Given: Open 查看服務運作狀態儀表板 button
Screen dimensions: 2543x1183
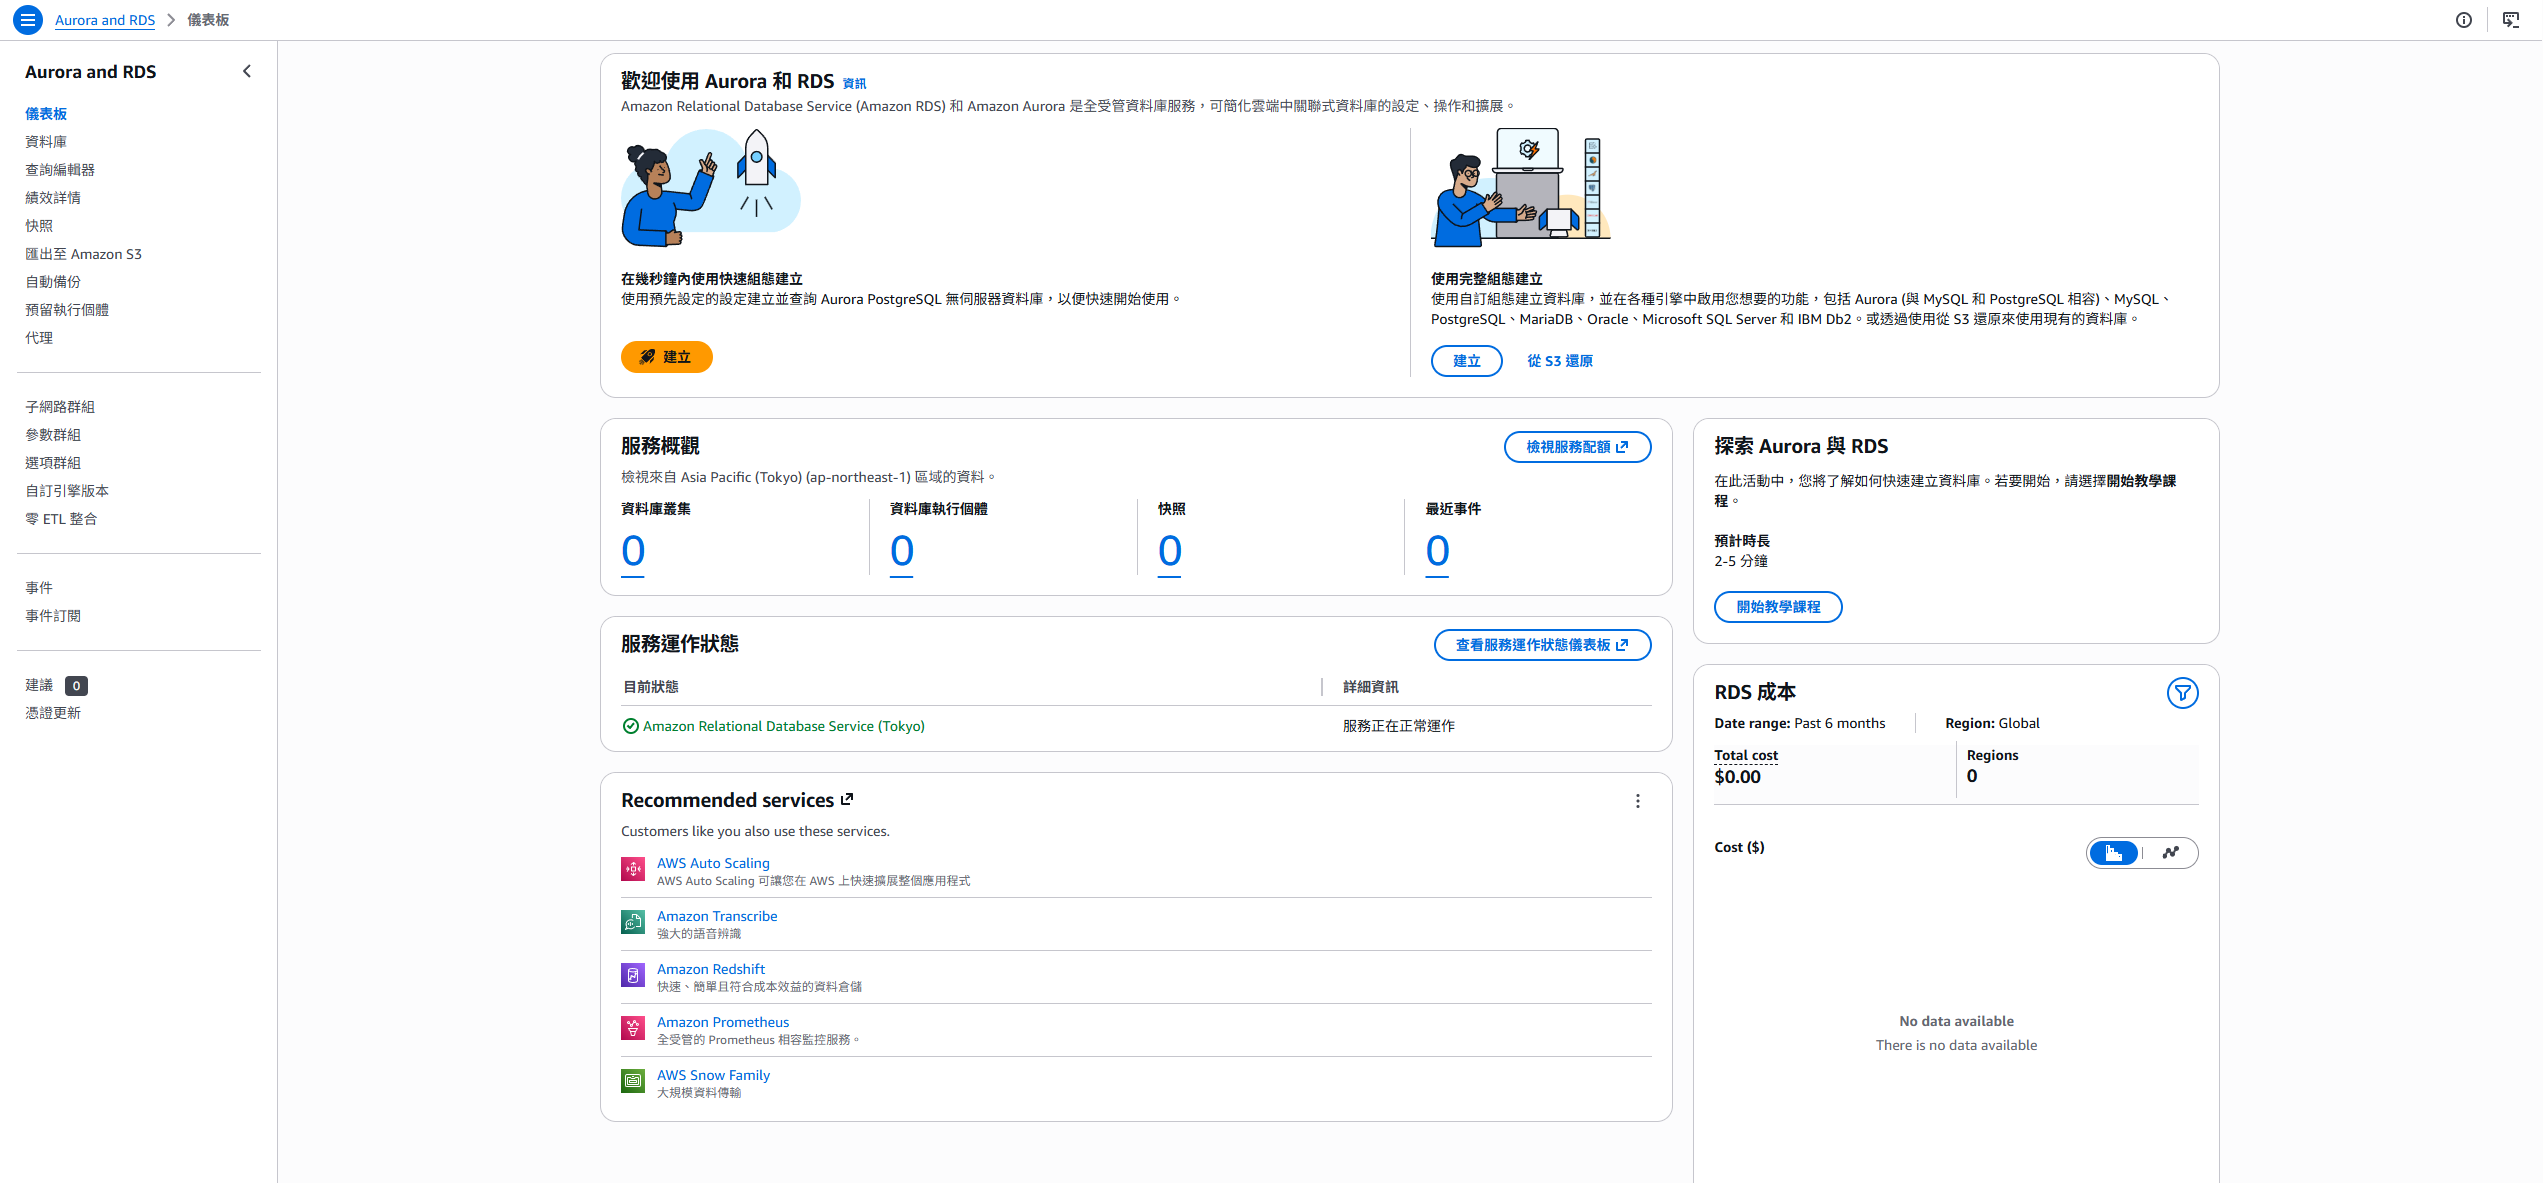Looking at the screenshot, I should [1542, 645].
